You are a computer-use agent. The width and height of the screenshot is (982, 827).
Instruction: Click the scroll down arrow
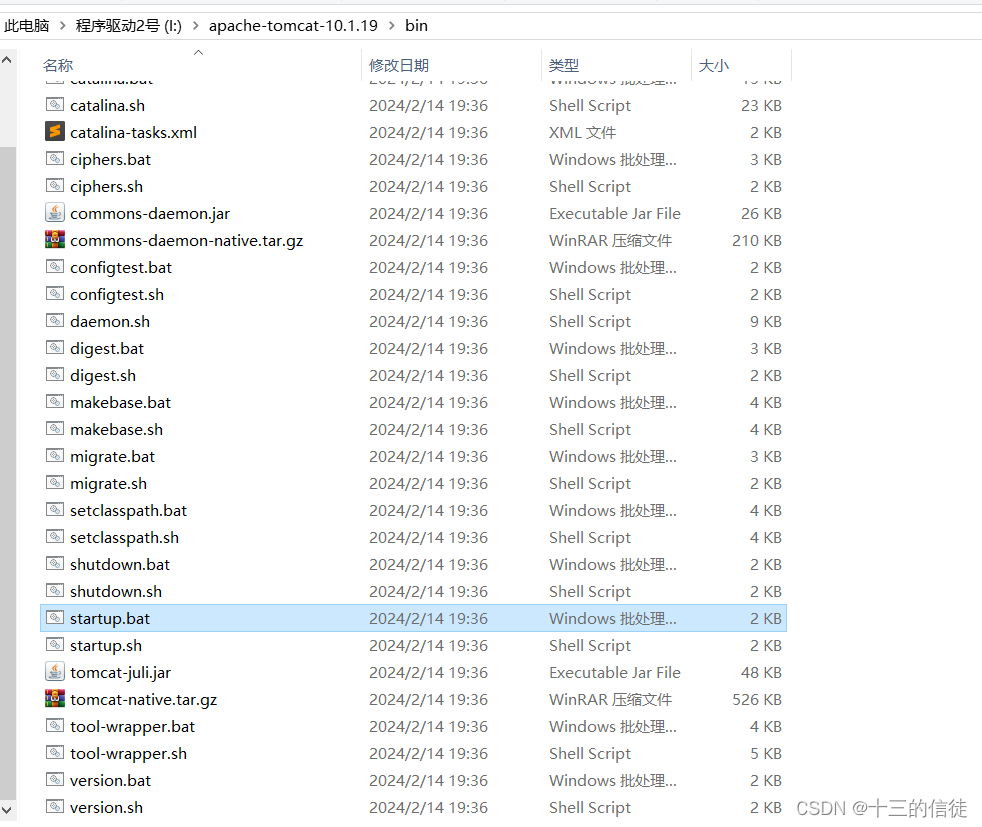coord(8,809)
